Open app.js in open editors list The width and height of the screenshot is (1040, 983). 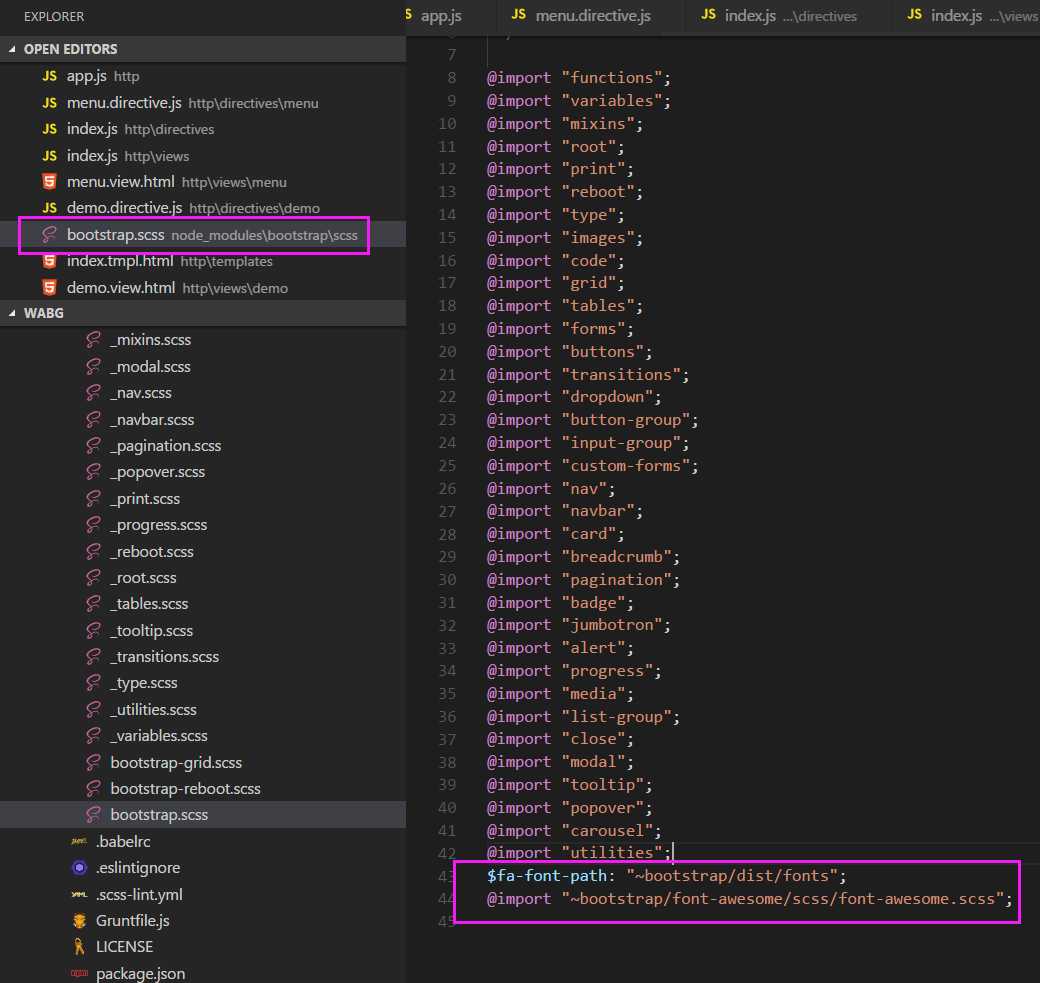[x=203, y=76]
